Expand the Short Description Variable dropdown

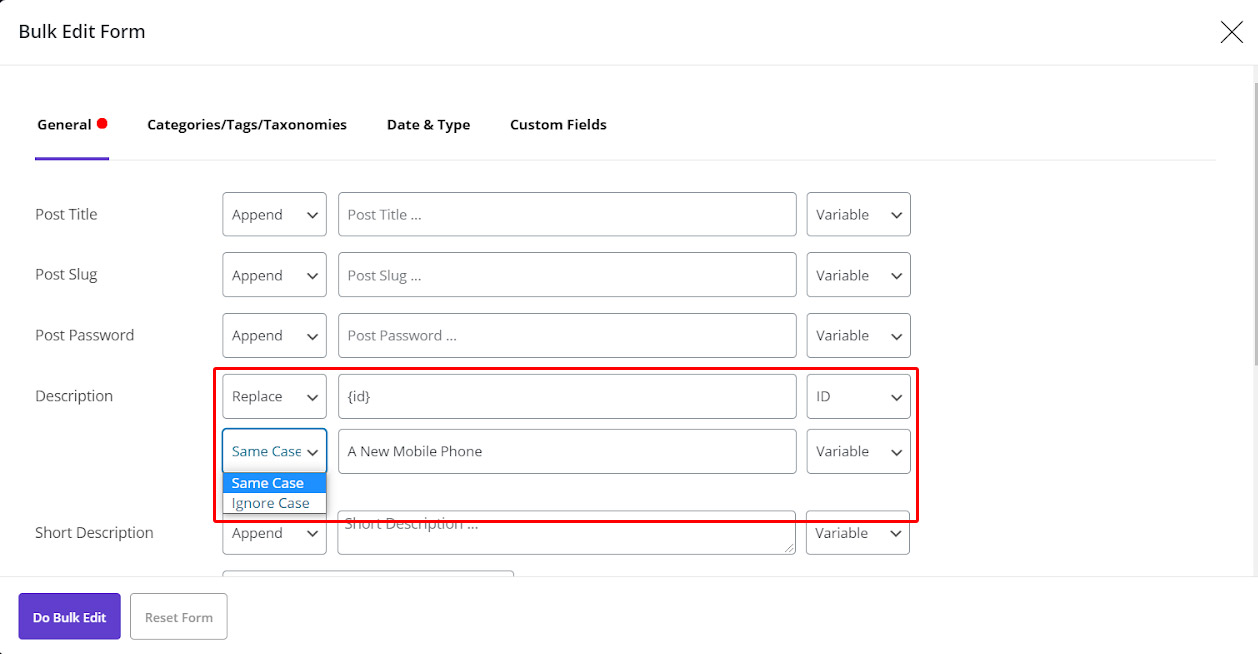(858, 533)
